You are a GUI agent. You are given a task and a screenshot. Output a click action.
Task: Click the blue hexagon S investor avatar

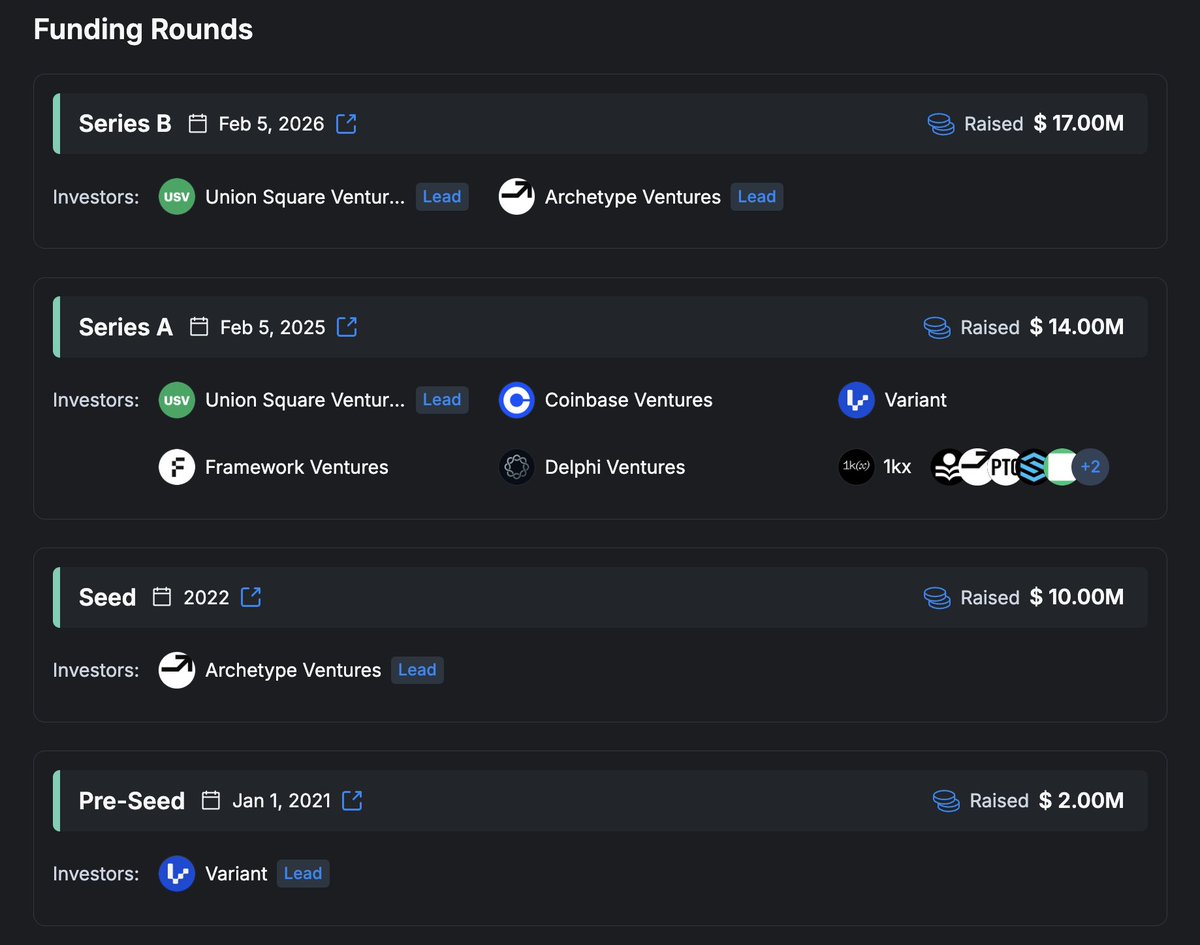tap(1033, 467)
